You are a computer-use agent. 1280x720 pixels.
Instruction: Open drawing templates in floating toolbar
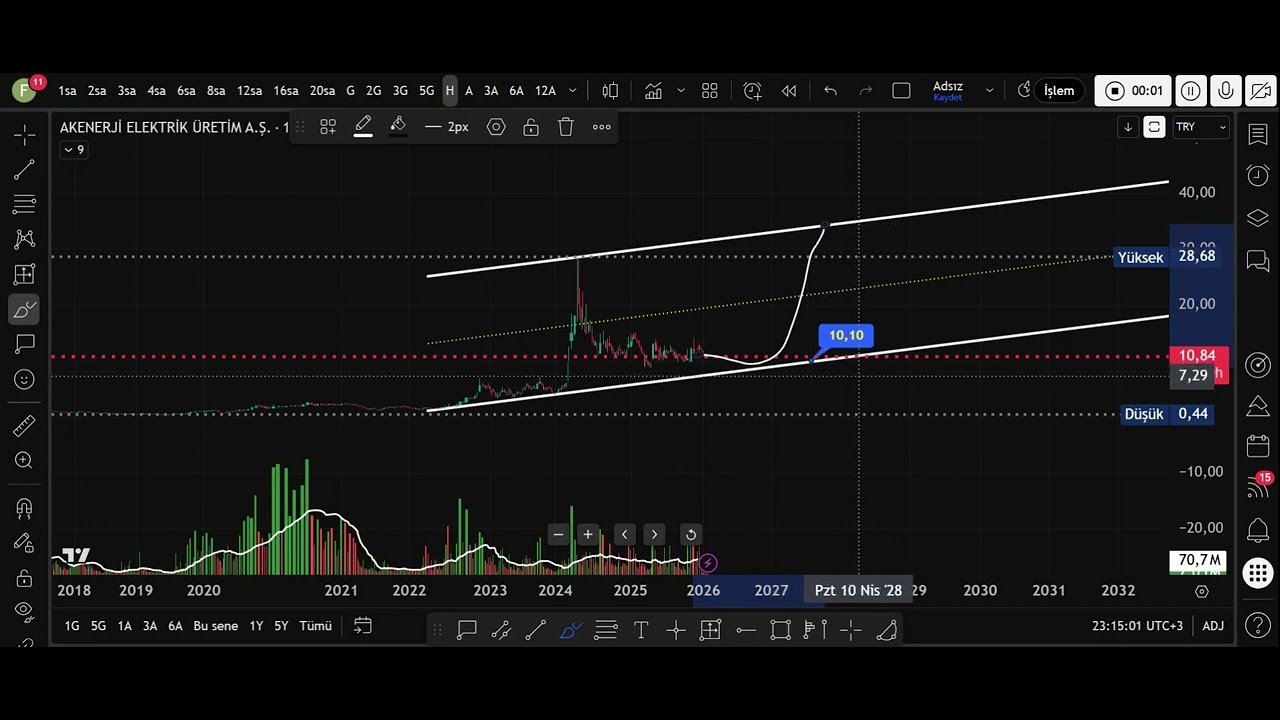pos(328,127)
